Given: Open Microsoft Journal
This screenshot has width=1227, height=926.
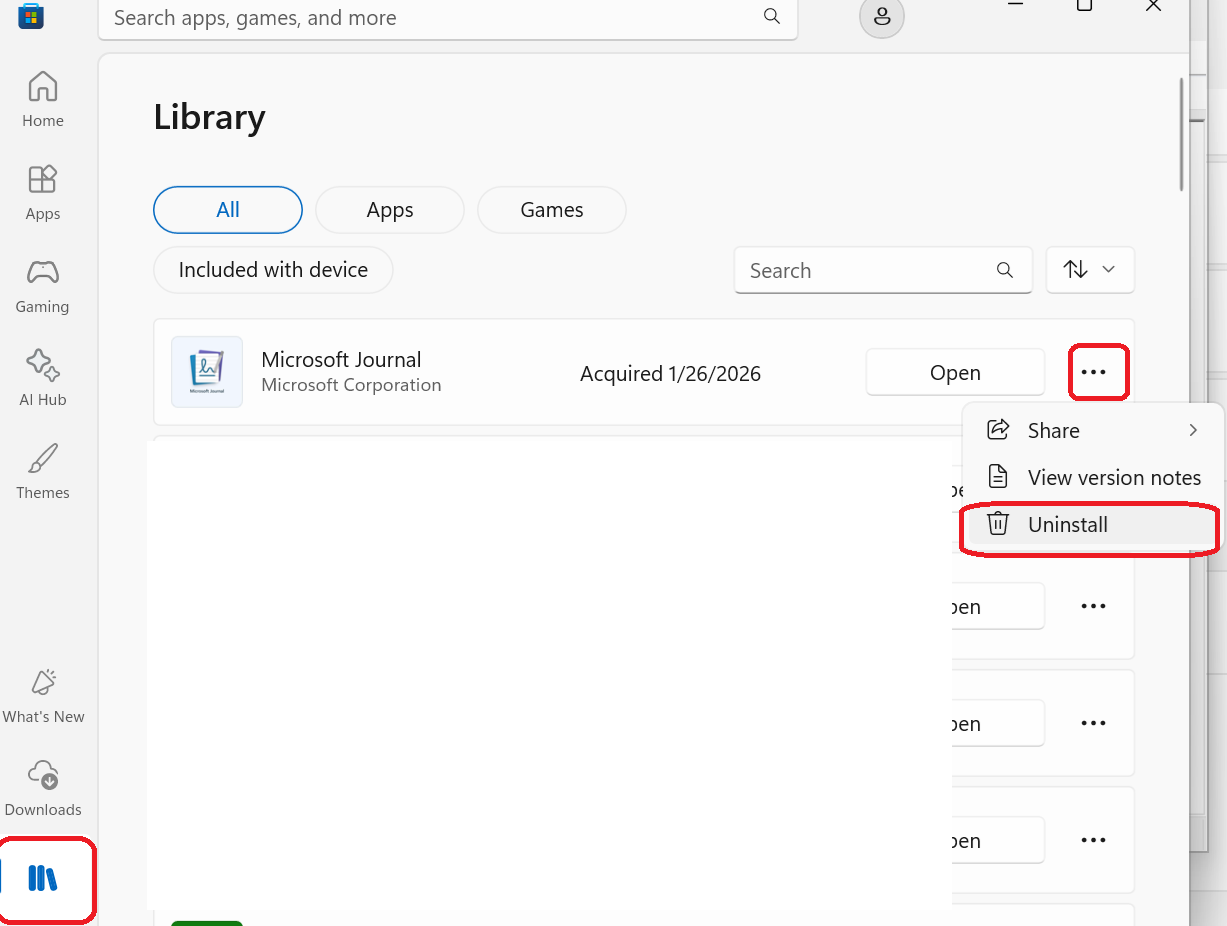Looking at the screenshot, I should coord(954,371).
